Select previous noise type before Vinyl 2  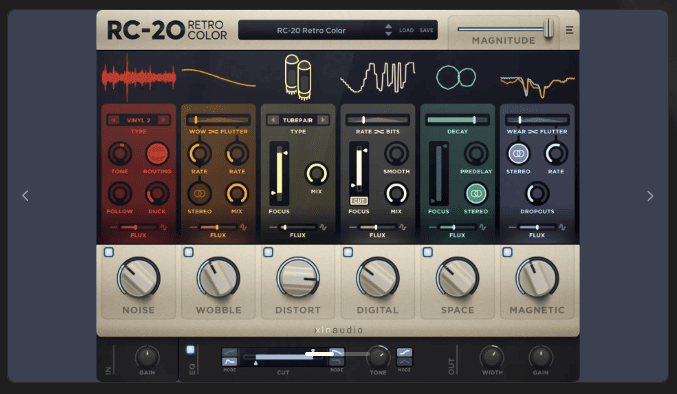coord(114,120)
